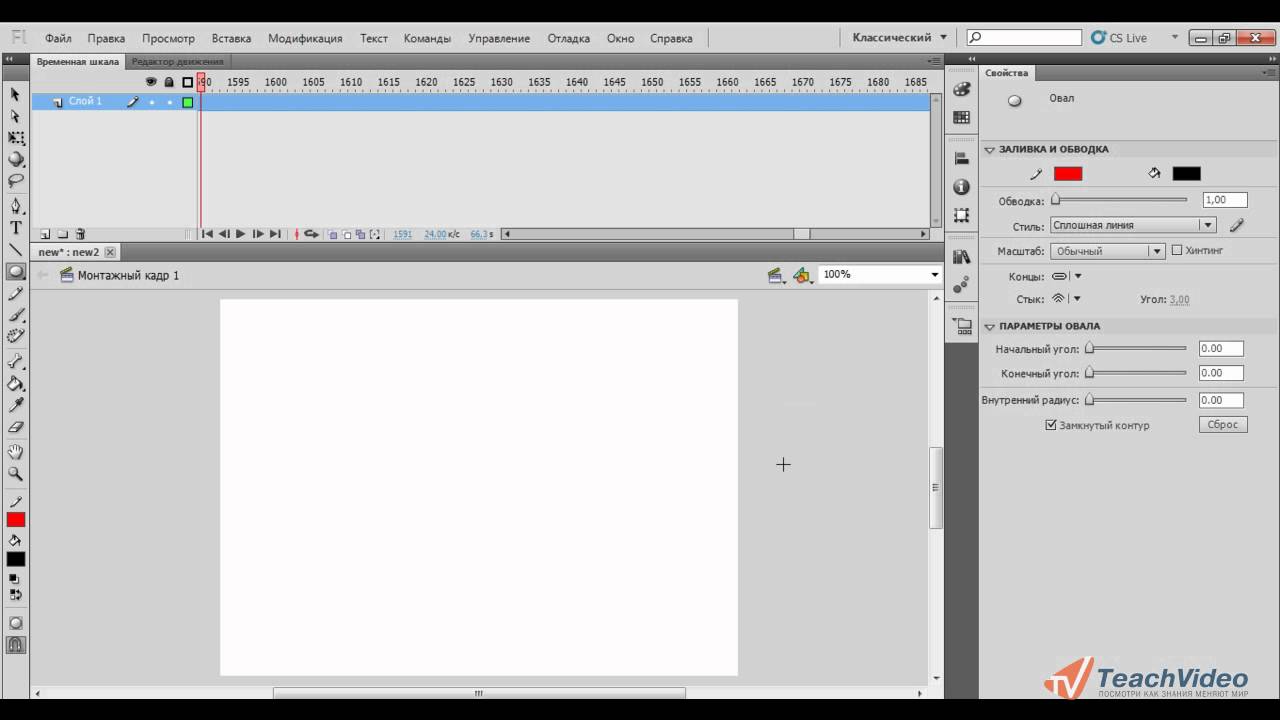The height and width of the screenshot is (720, 1280).
Task: Open the Справка menu
Action: pos(671,38)
